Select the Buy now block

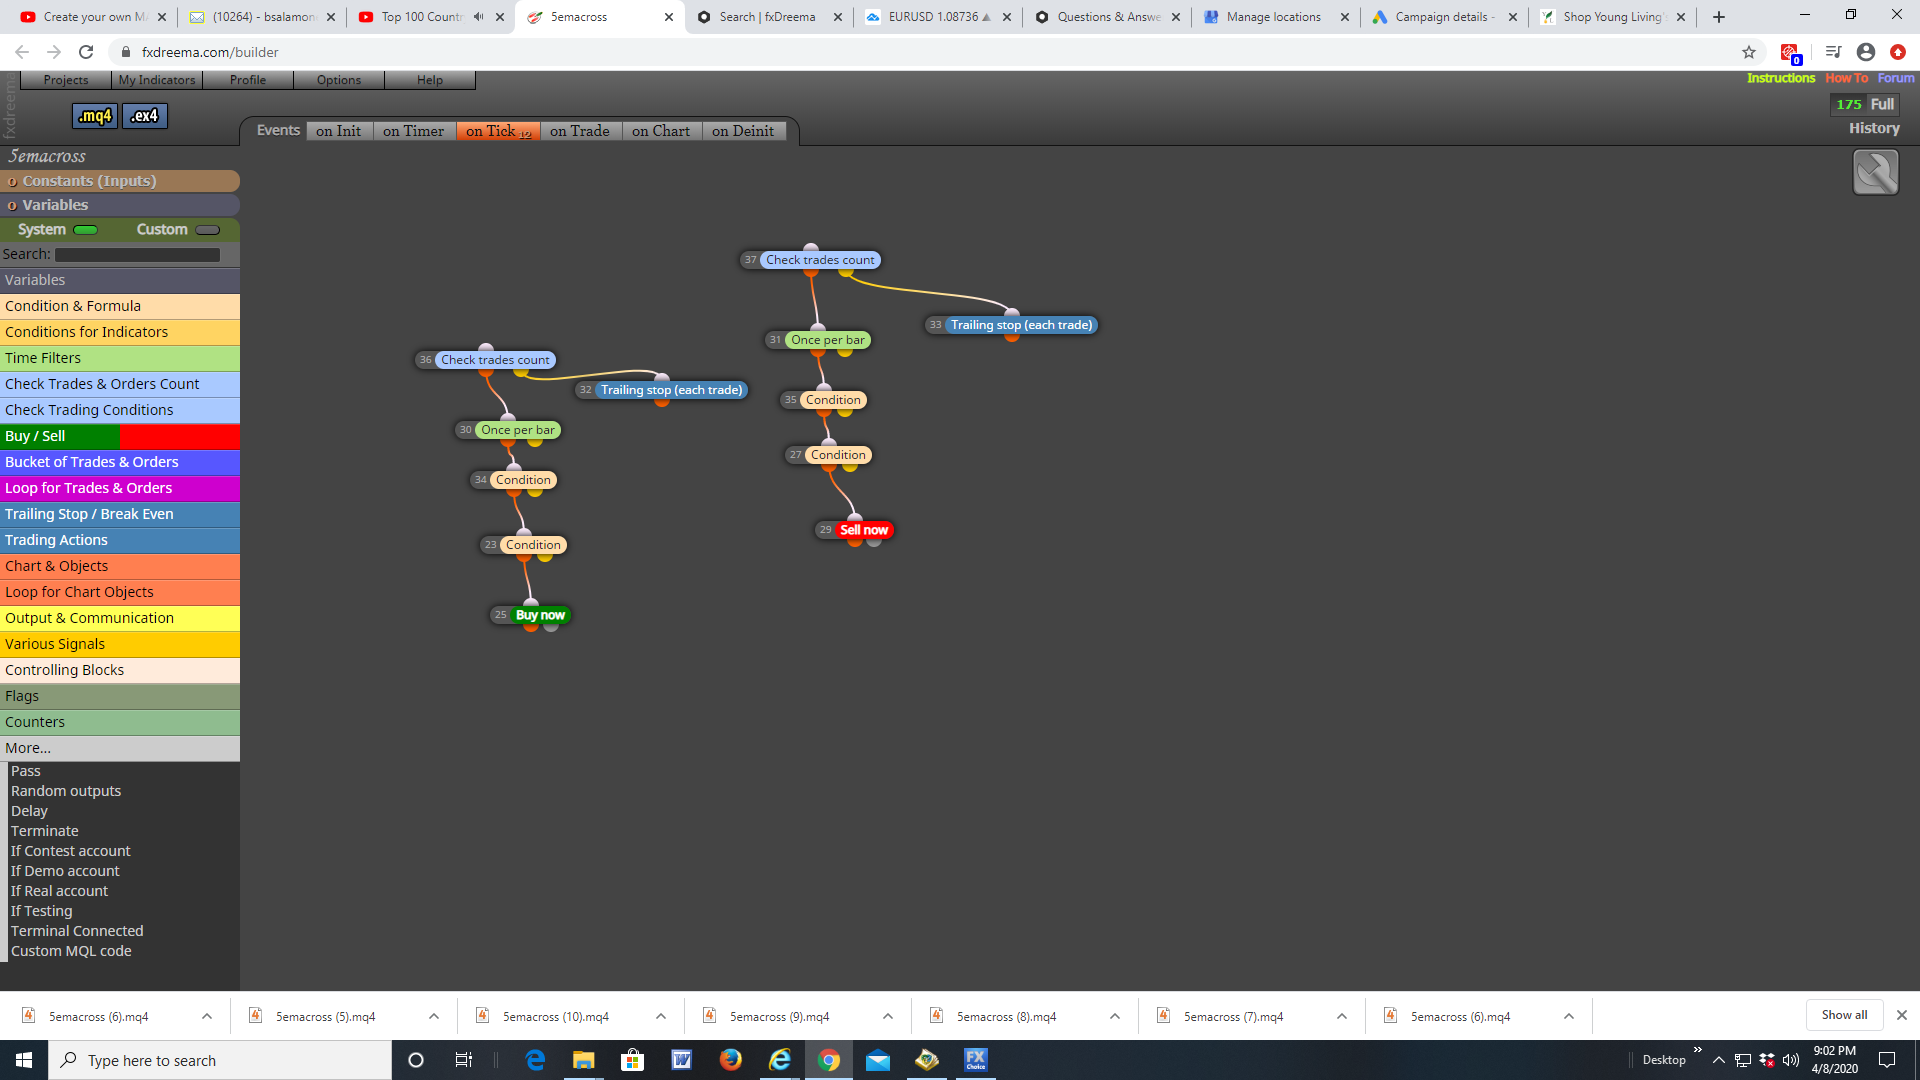point(540,615)
